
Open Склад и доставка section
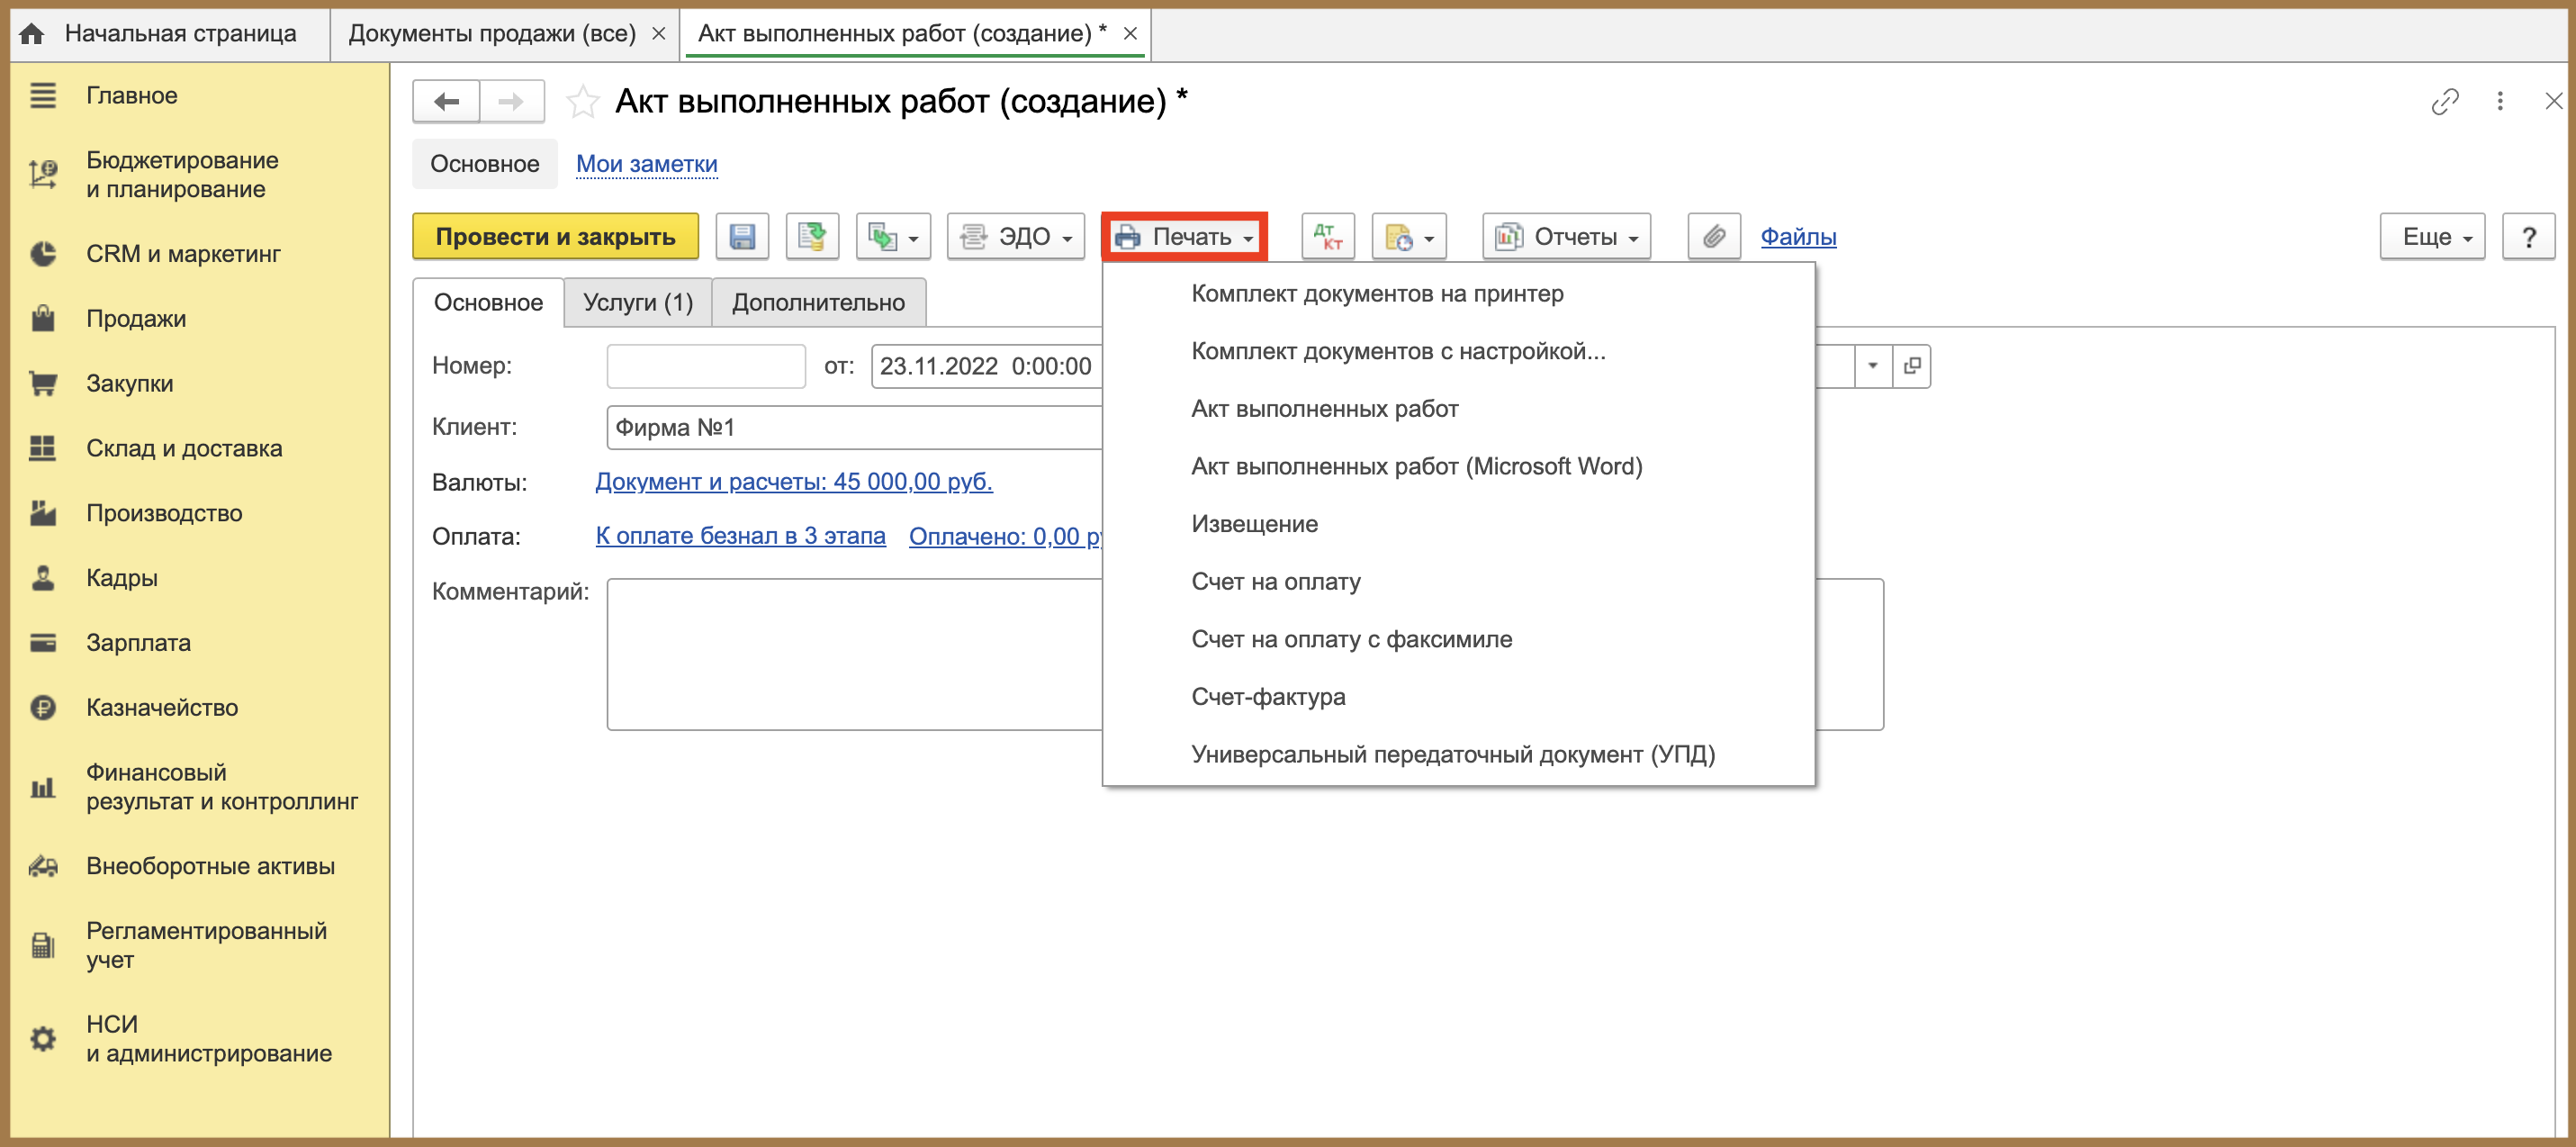point(184,449)
